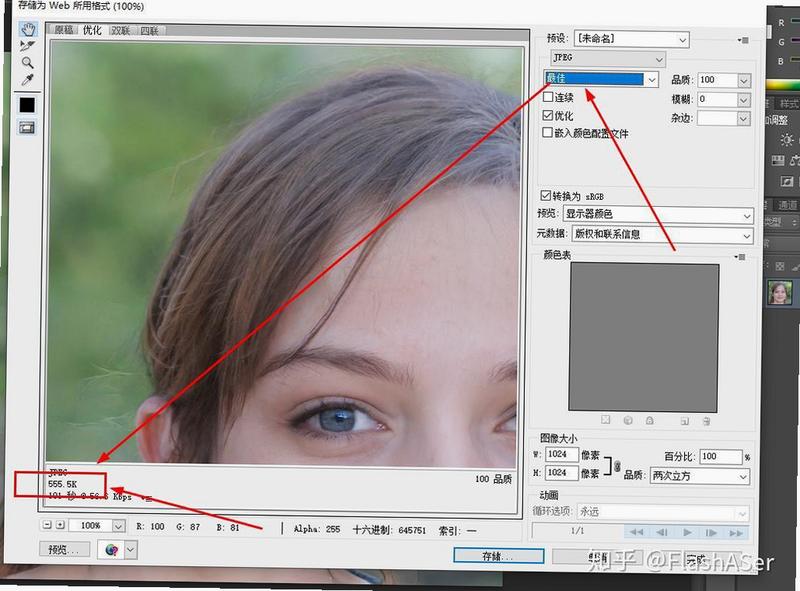Open the 颜色表 panel menu
This screenshot has height=591, width=800.
(740, 257)
